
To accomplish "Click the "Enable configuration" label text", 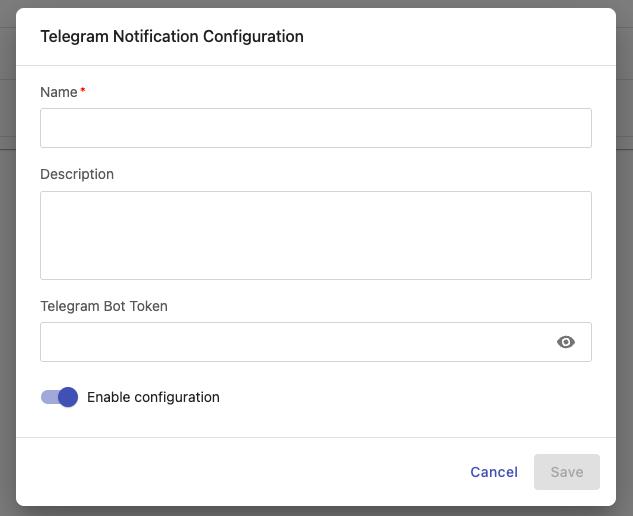I will (x=153, y=397).
